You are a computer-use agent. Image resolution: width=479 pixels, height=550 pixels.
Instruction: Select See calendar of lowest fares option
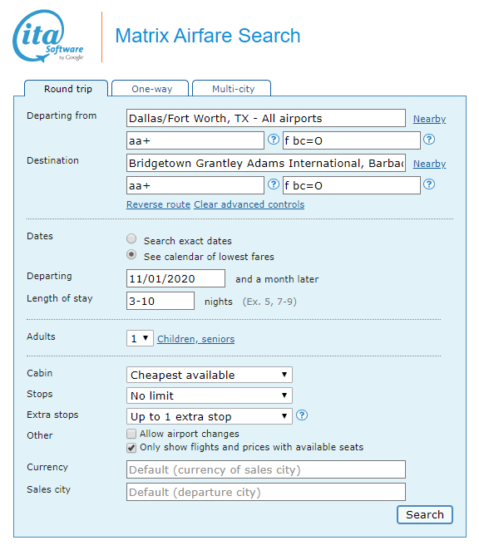click(x=131, y=254)
